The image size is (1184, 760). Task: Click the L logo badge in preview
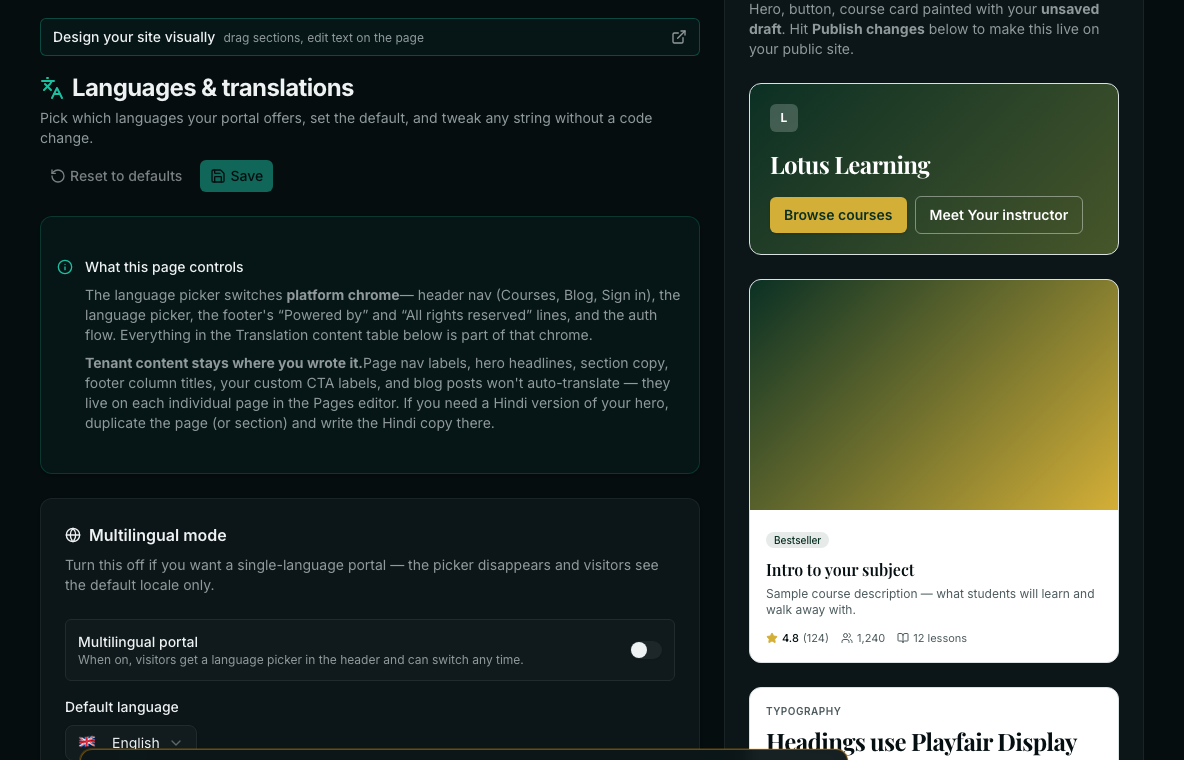click(784, 118)
